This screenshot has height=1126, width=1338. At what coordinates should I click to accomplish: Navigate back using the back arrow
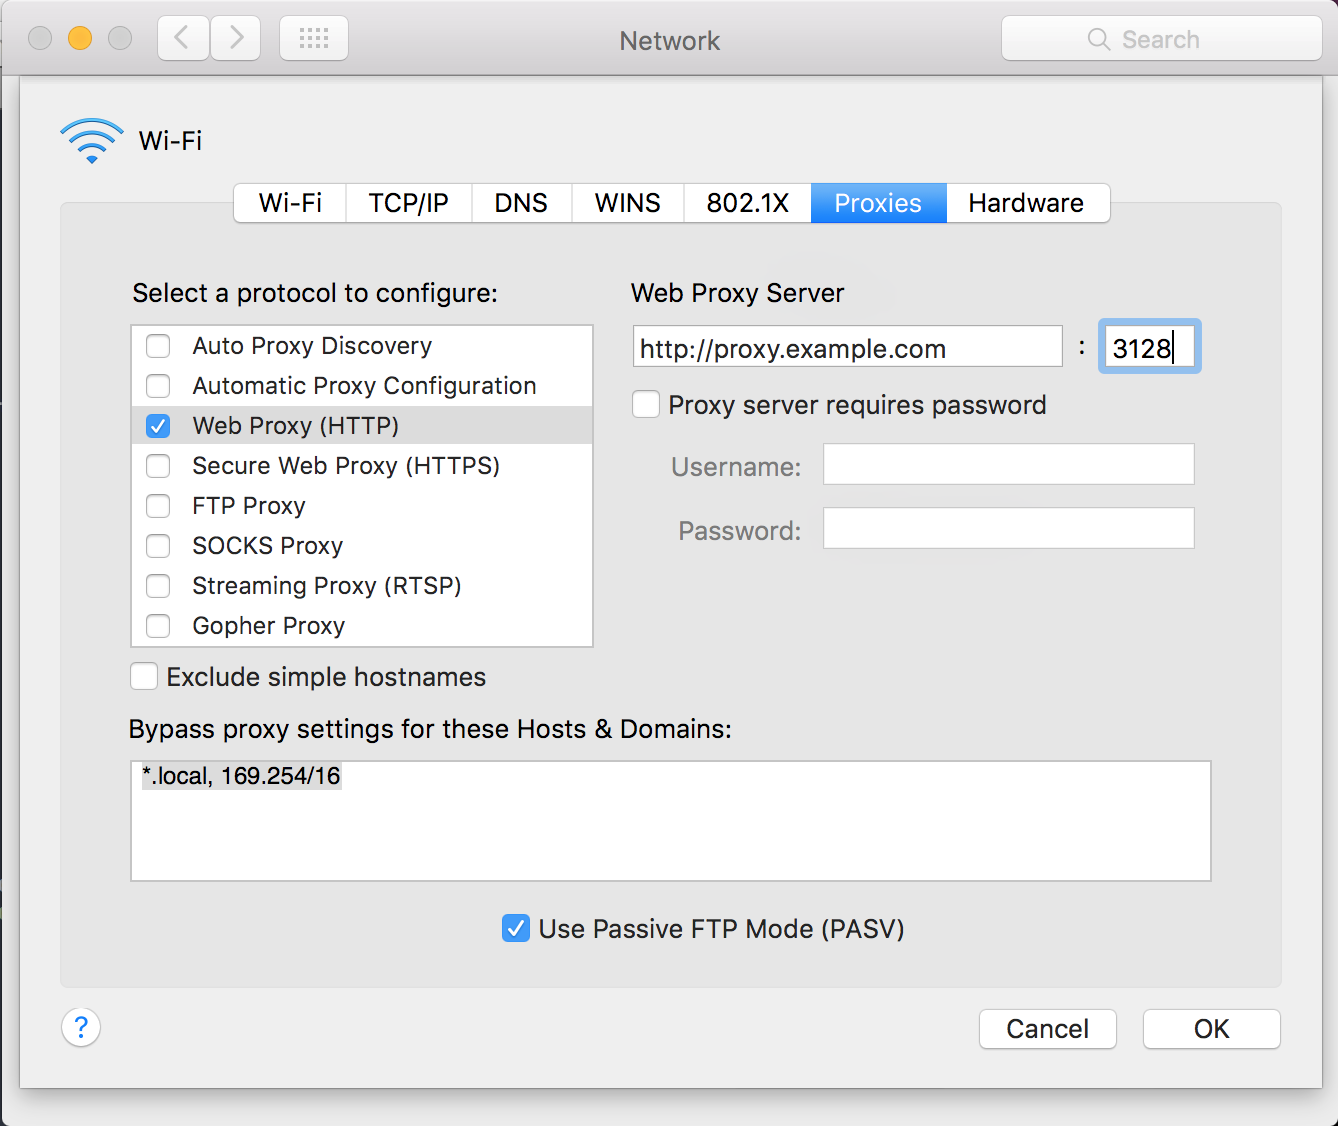tap(182, 37)
